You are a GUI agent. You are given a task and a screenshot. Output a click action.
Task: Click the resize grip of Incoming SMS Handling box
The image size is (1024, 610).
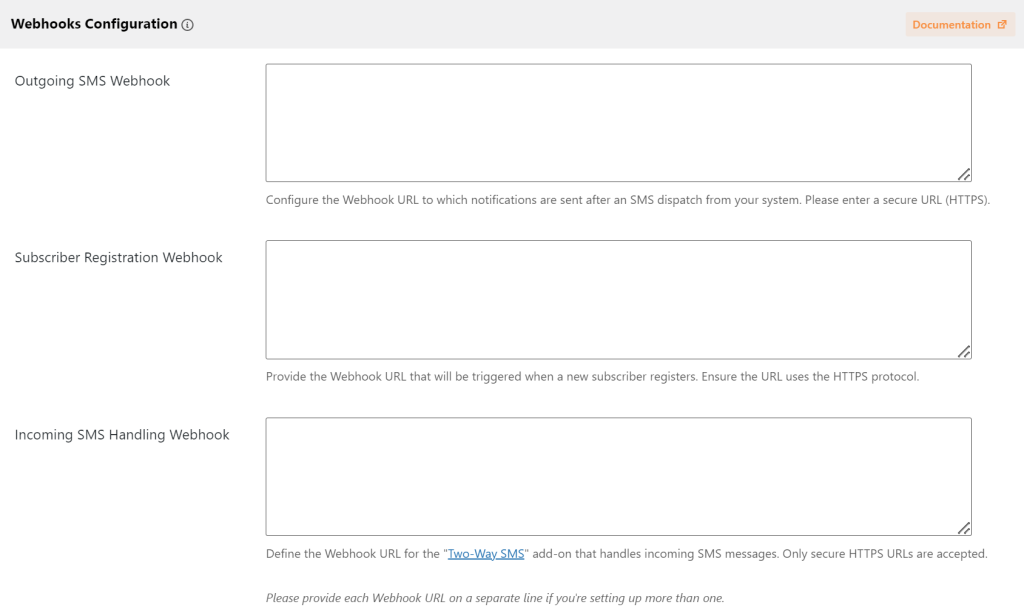964,528
